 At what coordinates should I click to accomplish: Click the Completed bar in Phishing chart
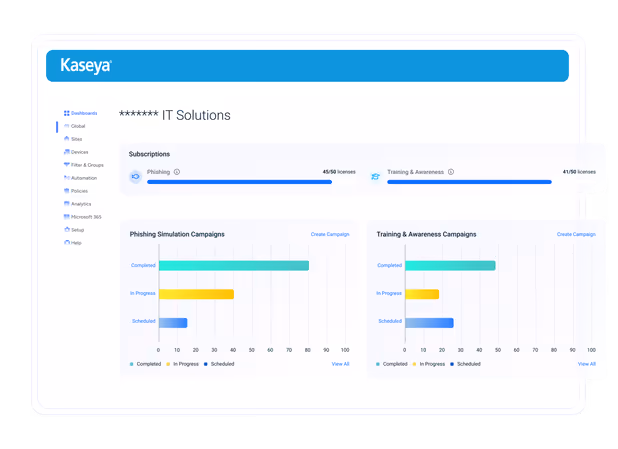[x=234, y=266]
